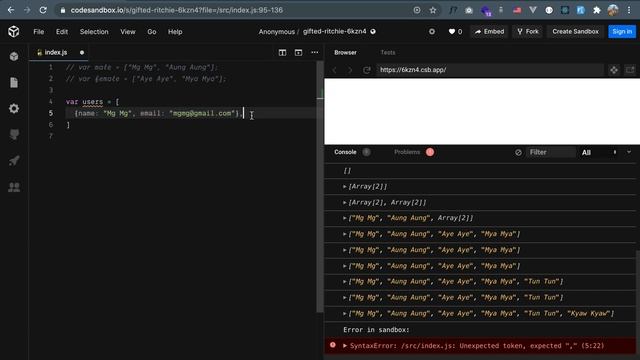Screen dimensions: 640x360
Task: Reload the Chrome page
Action: coord(43,10)
